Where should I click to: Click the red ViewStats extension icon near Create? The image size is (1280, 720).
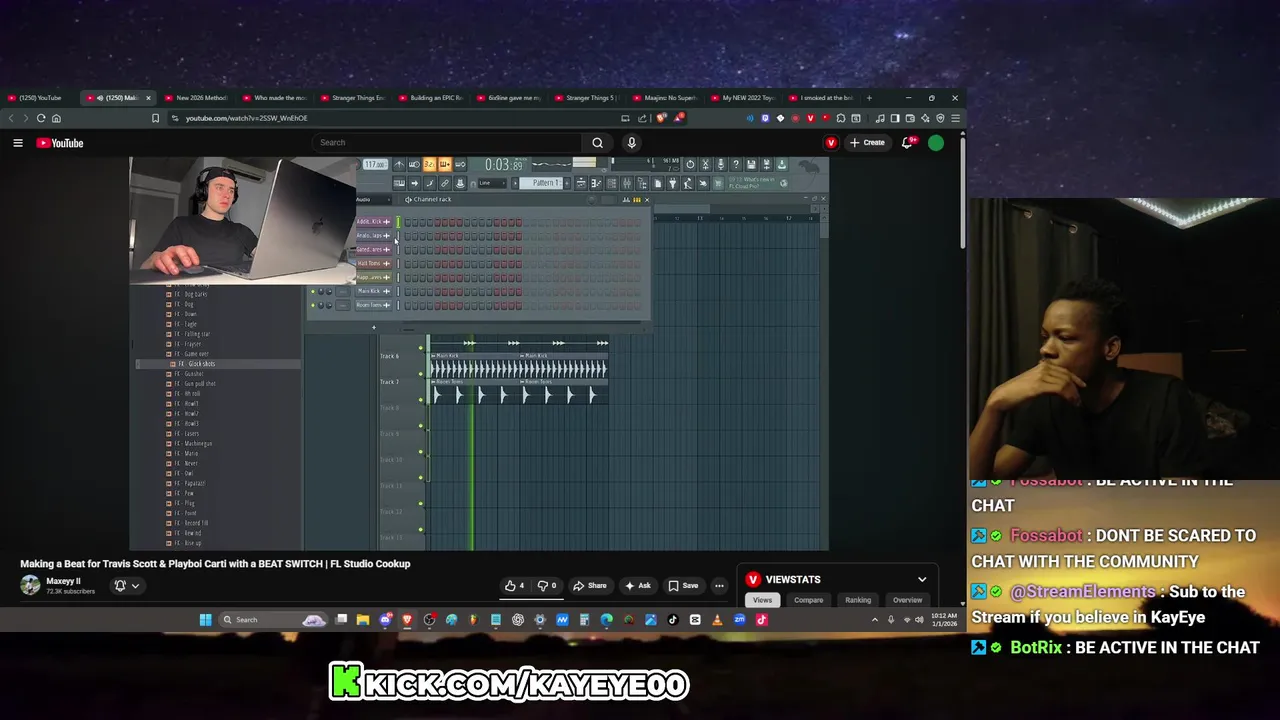pyautogui.click(x=831, y=143)
